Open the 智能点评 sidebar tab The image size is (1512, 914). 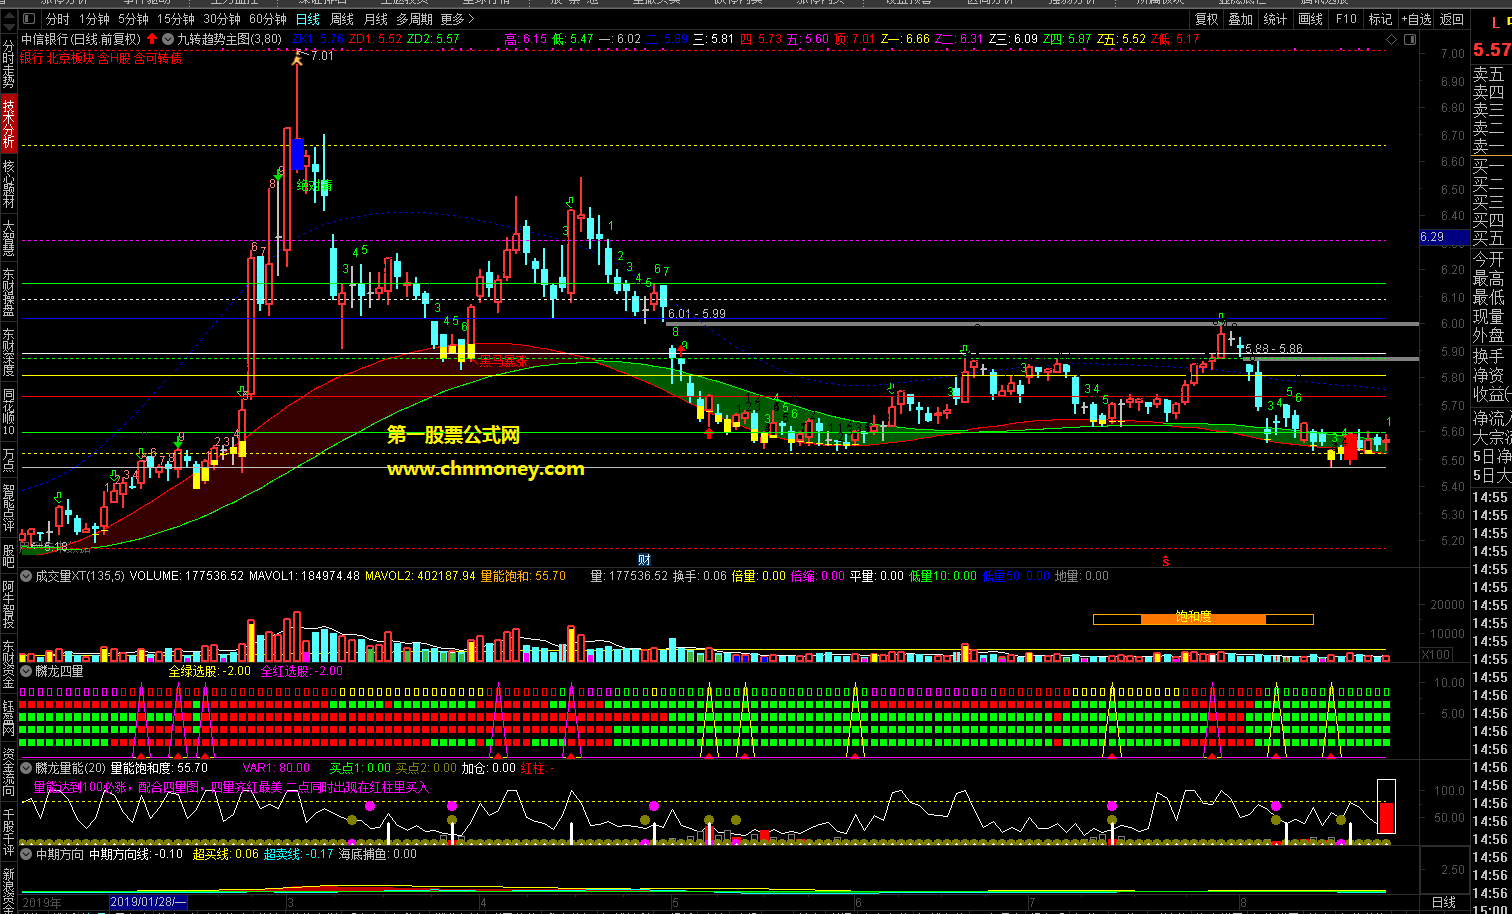9,507
